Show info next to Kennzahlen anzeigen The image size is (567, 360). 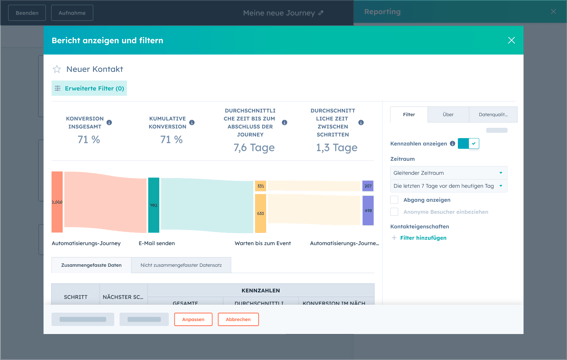click(x=452, y=143)
